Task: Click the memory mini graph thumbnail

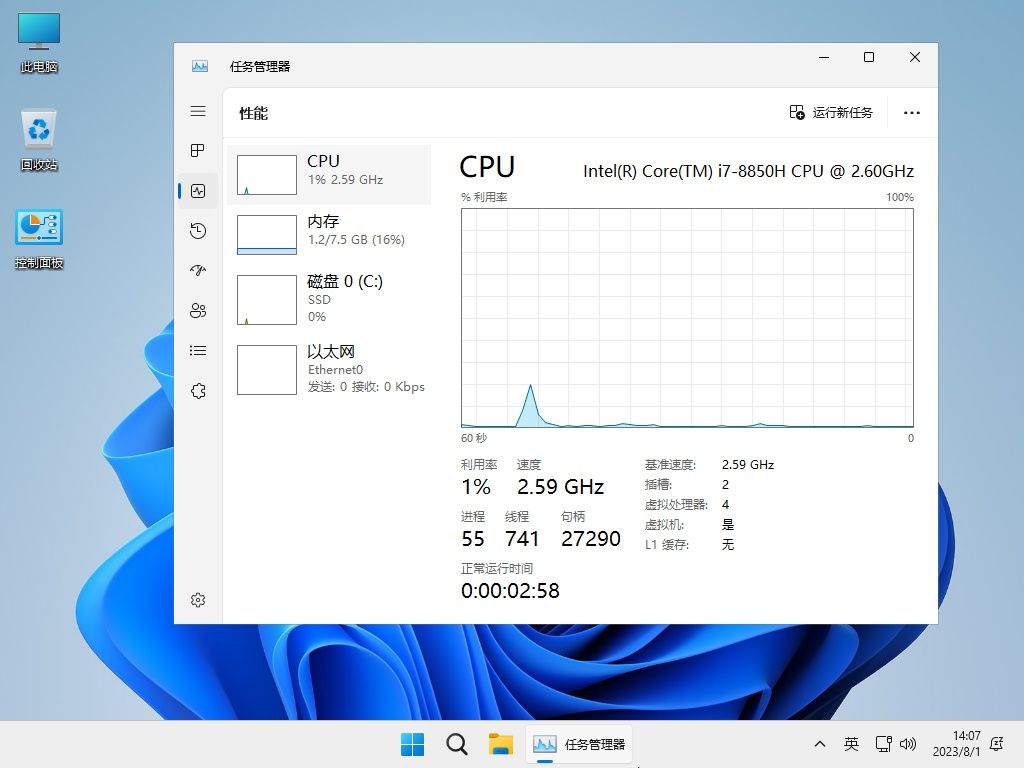Action: (x=266, y=234)
